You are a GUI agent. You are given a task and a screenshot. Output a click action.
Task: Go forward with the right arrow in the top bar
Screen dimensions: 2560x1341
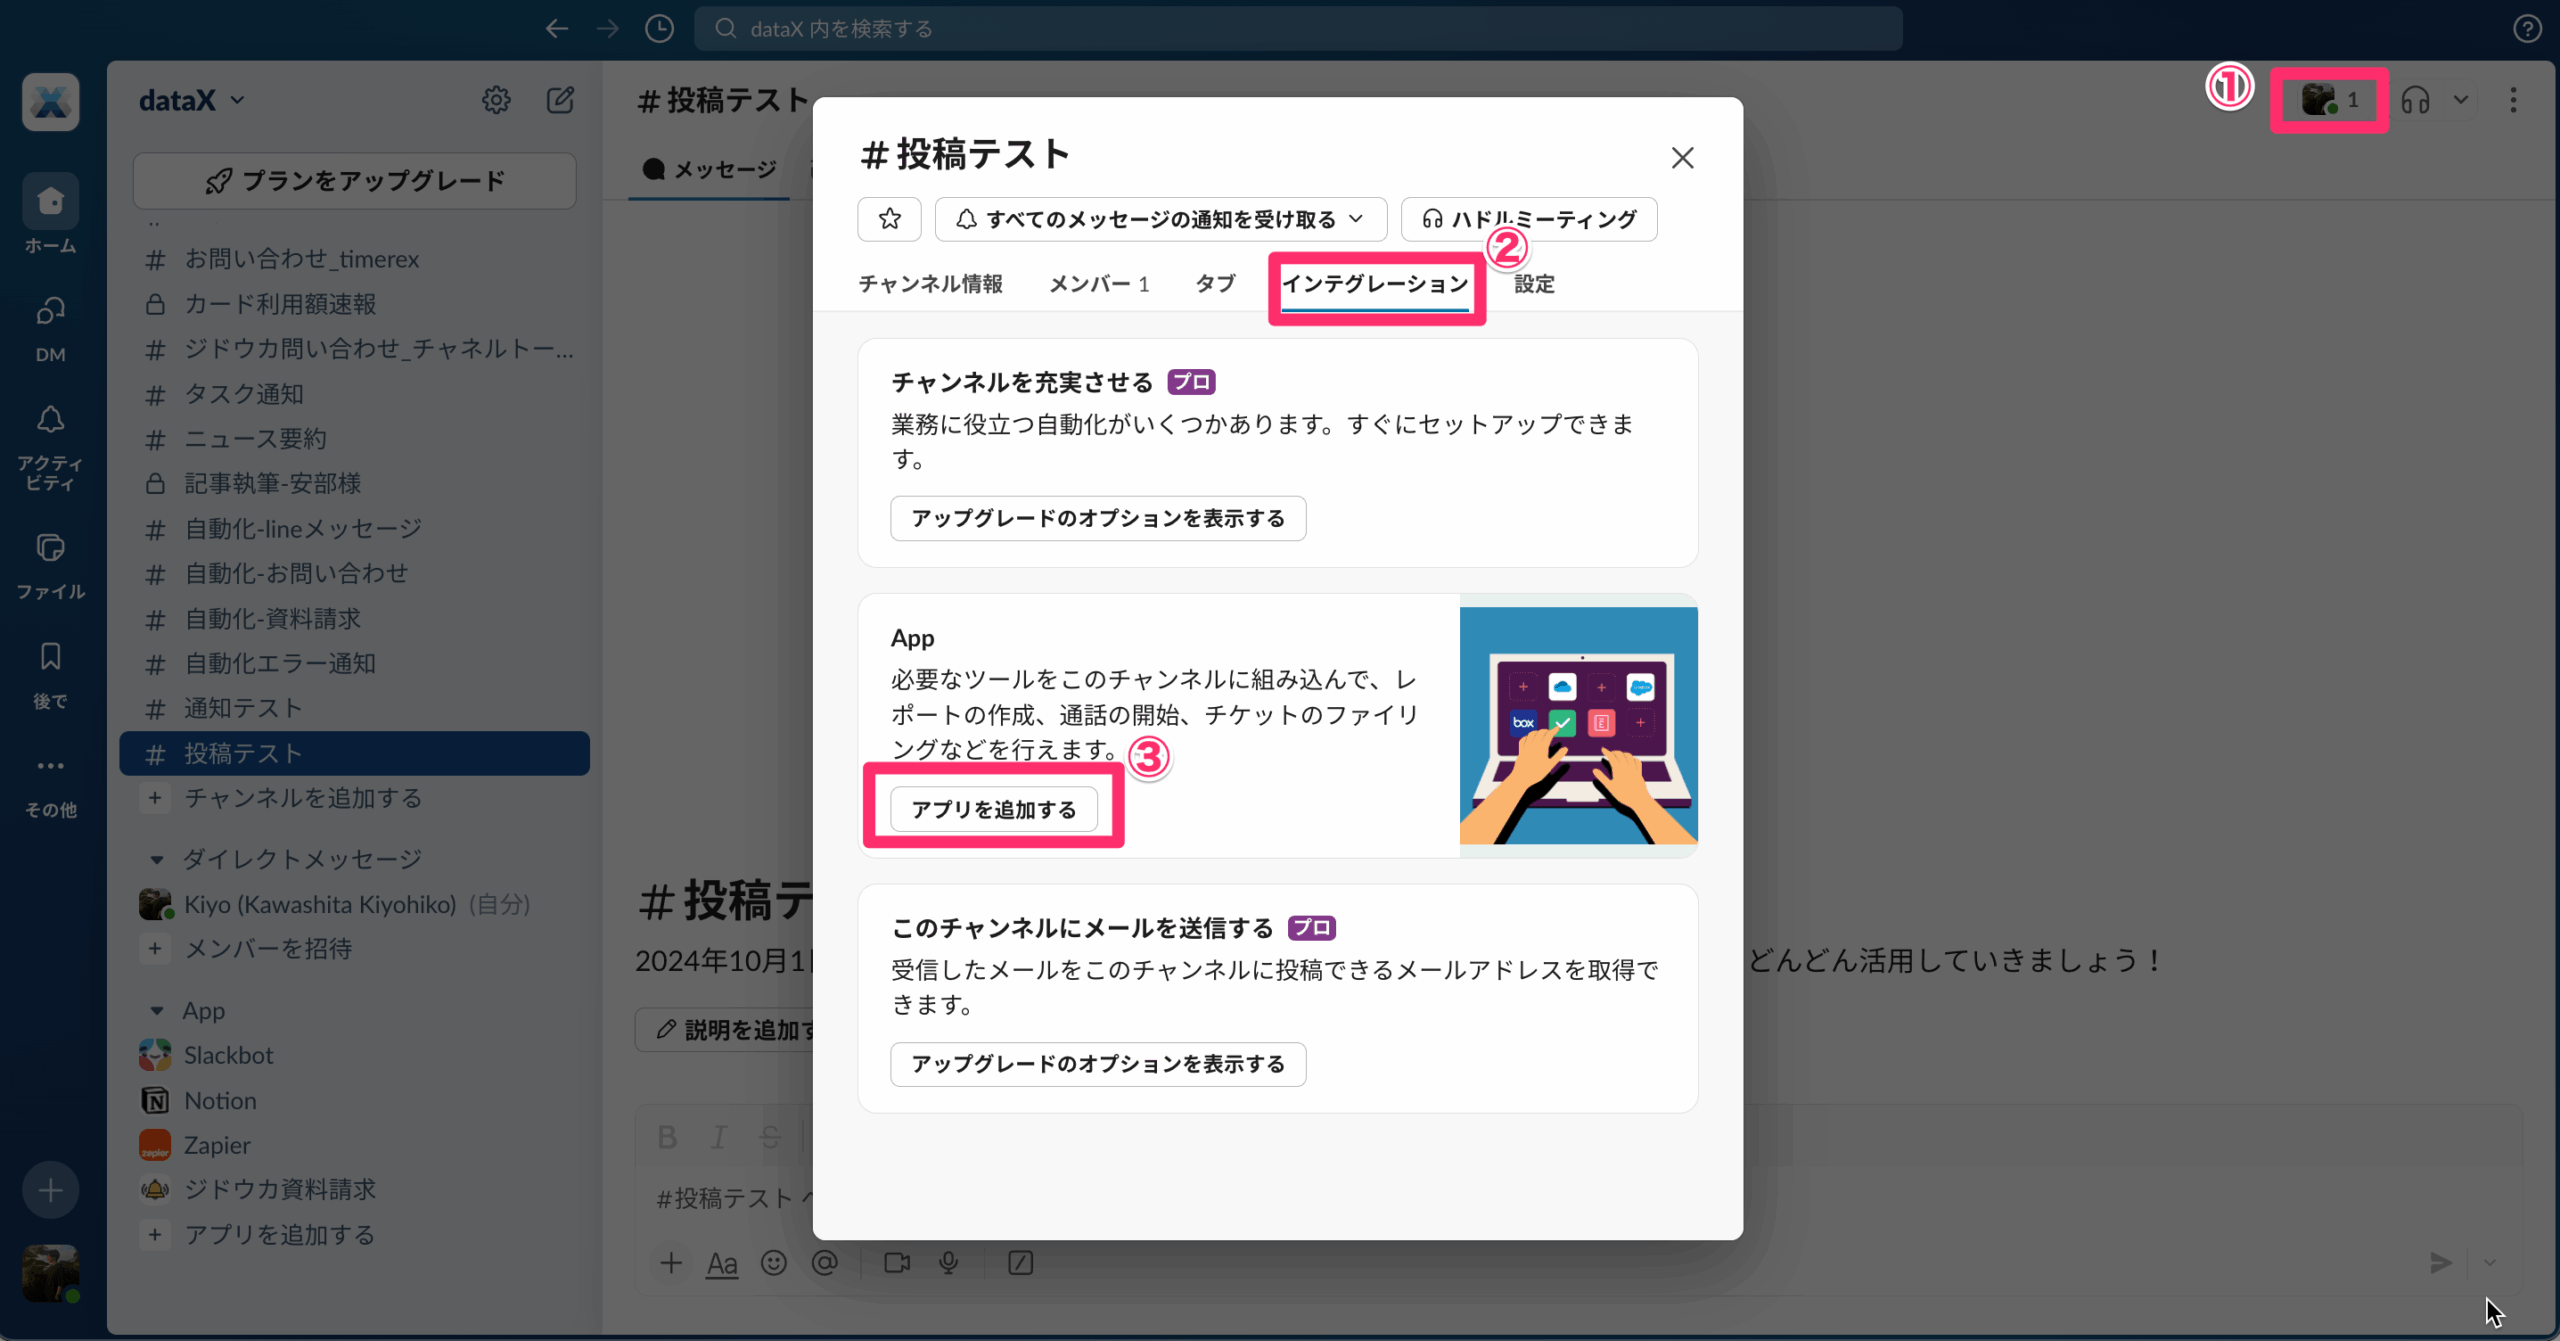tap(608, 29)
